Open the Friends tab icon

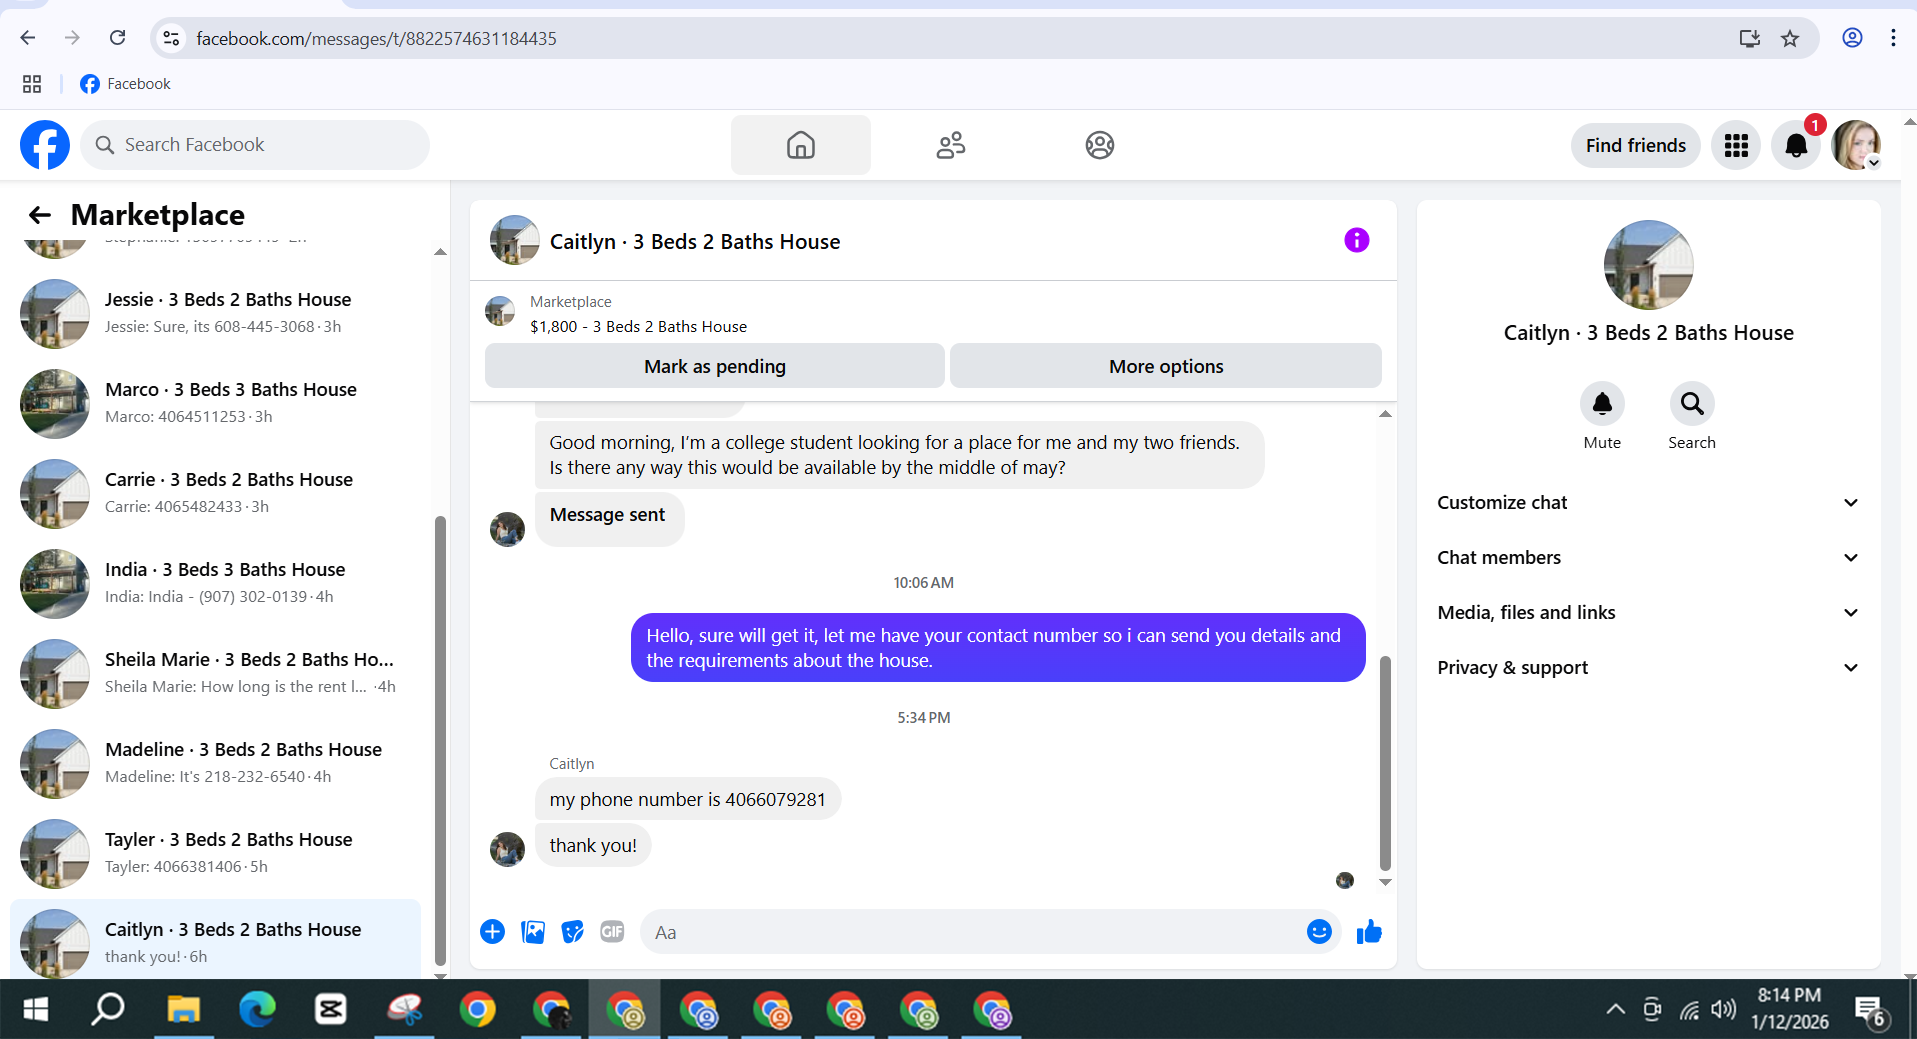pyautogui.click(x=950, y=145)
